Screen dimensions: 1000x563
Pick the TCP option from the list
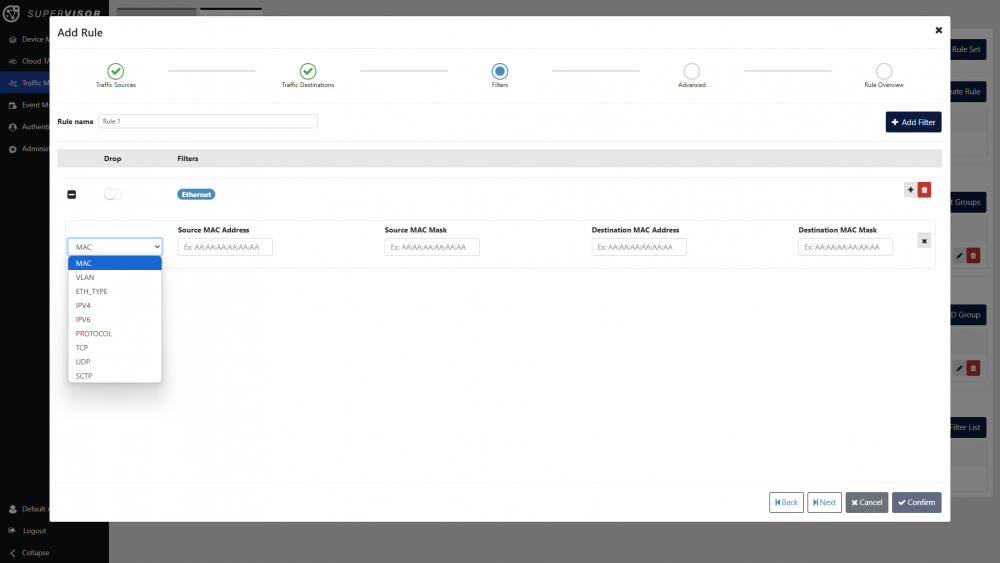pos(82,347)
